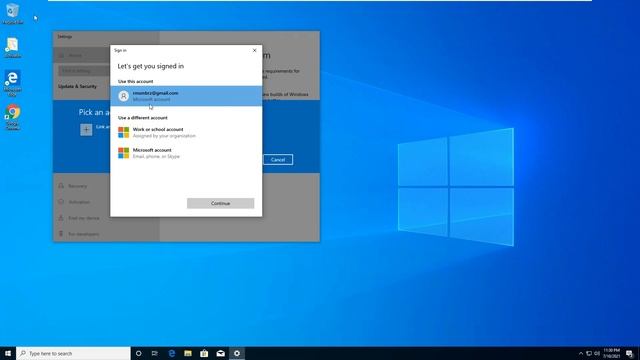Viewport: 640px width, 360px height.
Task: Open Cortana from the taskbar
Action: [138, 353]
